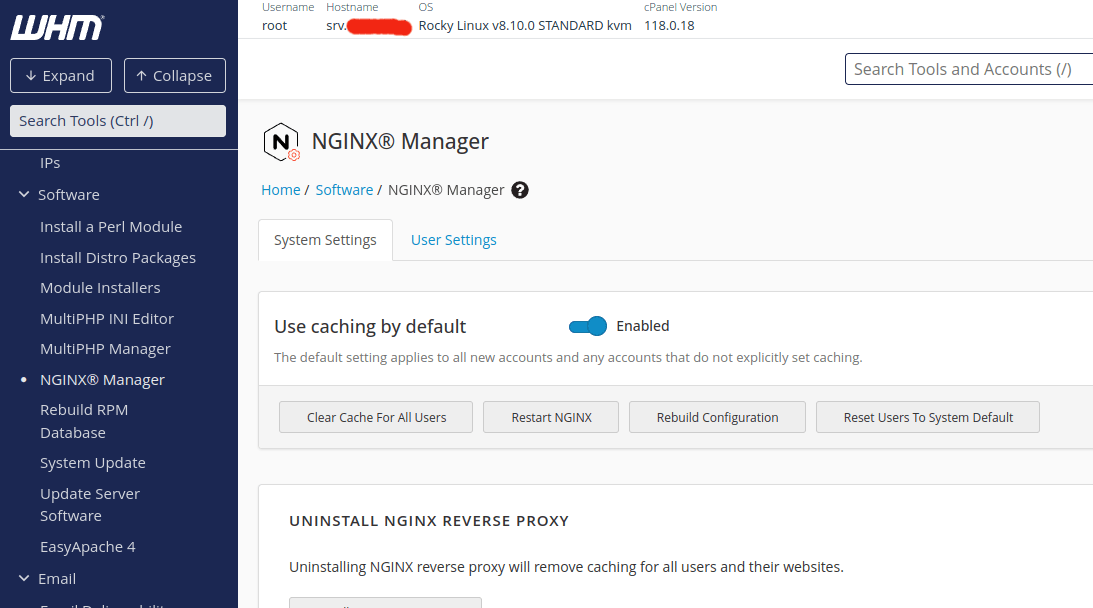
Task: Click the Rebuild Configuration button
Action: 717,417
